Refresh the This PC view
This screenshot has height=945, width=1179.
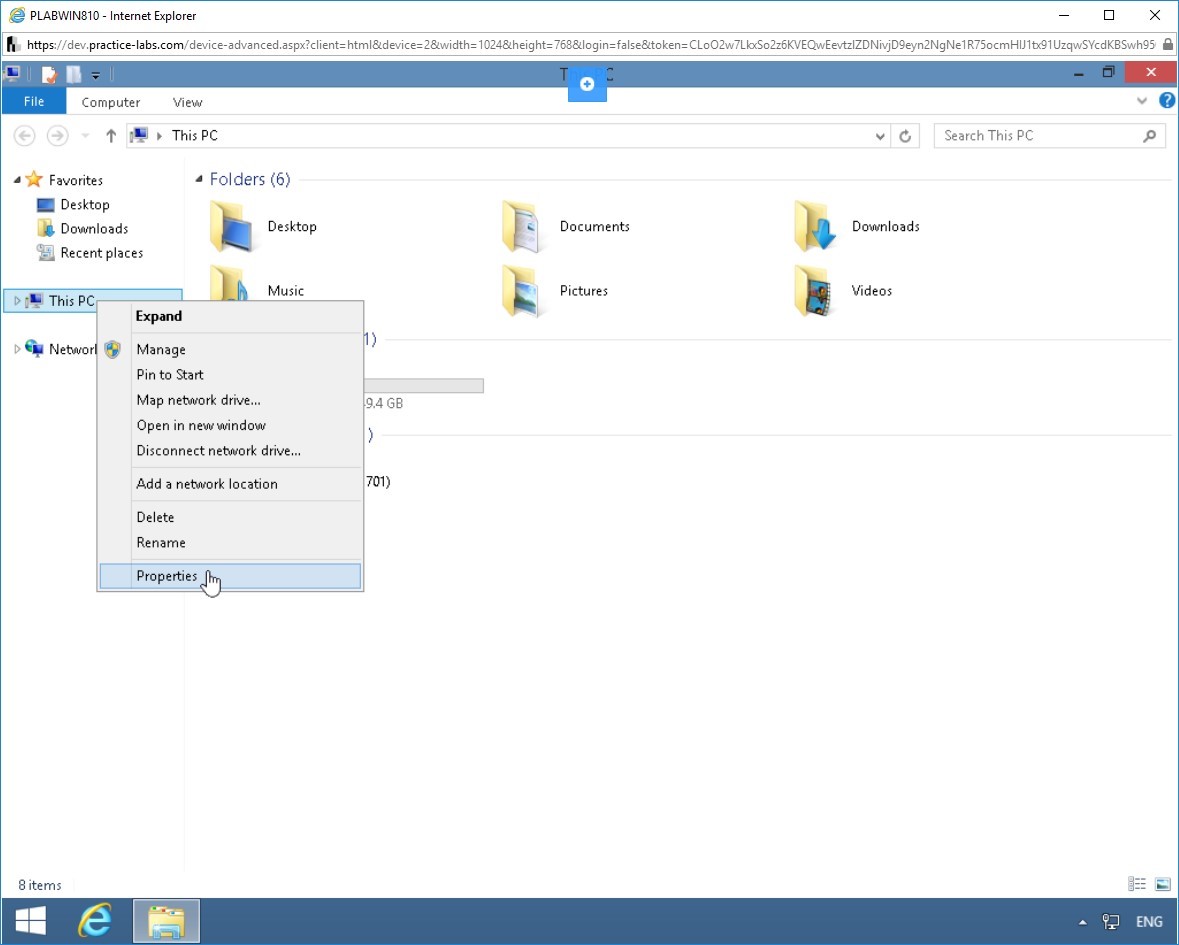[x=905, y=136]
